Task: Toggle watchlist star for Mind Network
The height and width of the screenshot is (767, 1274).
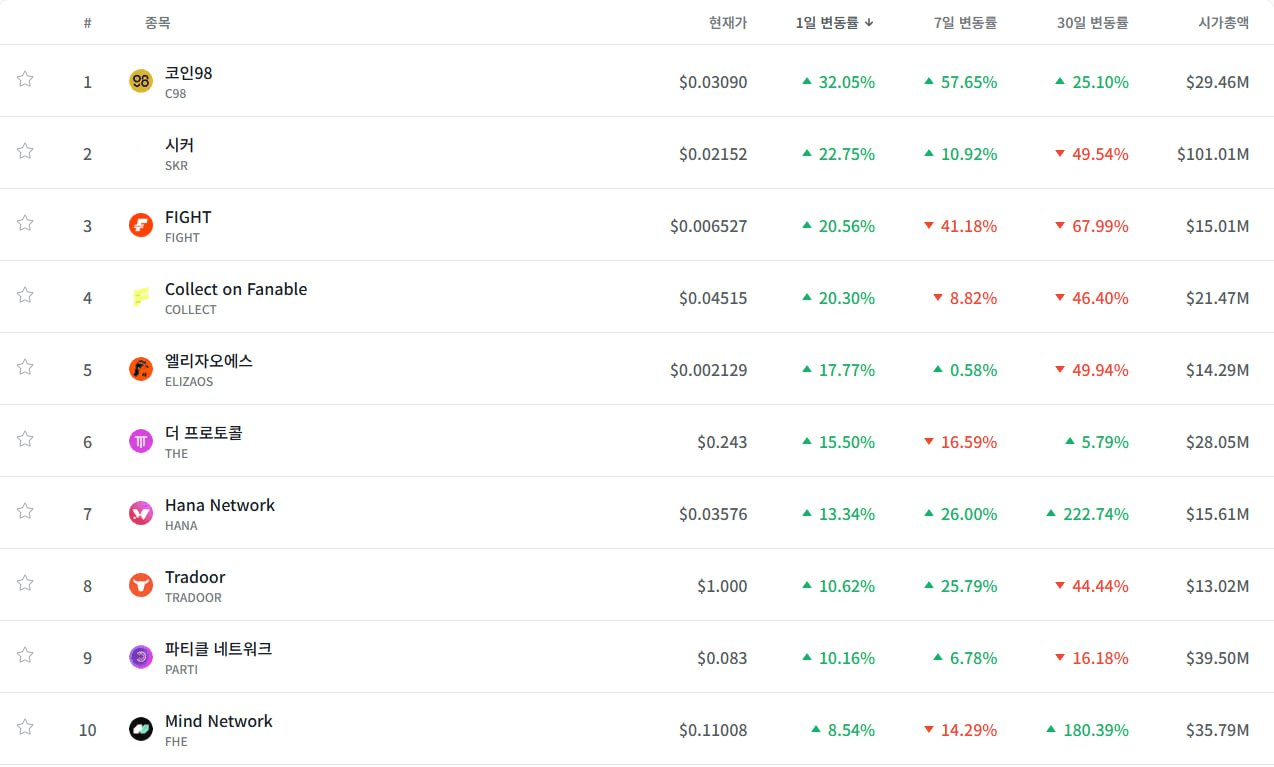Action: pos(25,727)
